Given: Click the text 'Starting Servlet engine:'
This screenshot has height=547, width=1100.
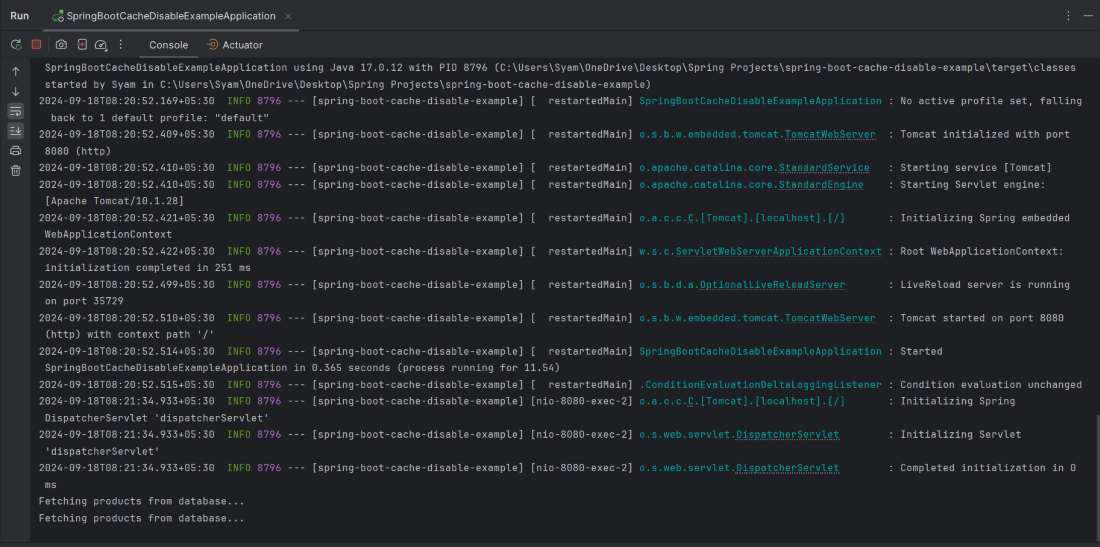Looking at the screenshot, I should [973, 184].
